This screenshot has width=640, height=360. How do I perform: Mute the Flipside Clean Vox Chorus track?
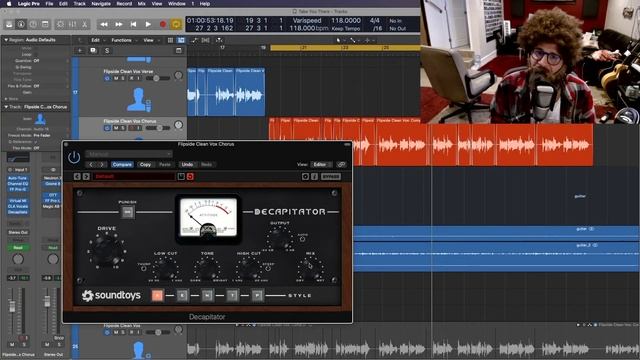tap(116, 128)
